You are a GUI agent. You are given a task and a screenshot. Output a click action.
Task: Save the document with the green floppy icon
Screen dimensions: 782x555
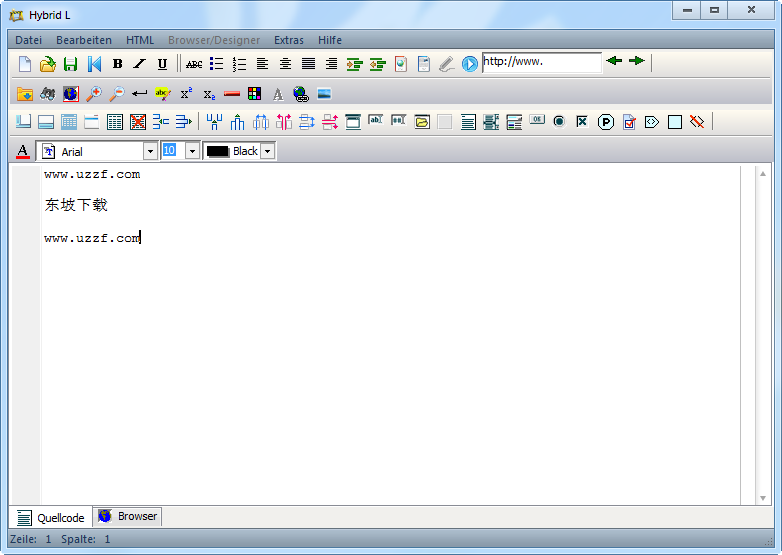(70, 64)
